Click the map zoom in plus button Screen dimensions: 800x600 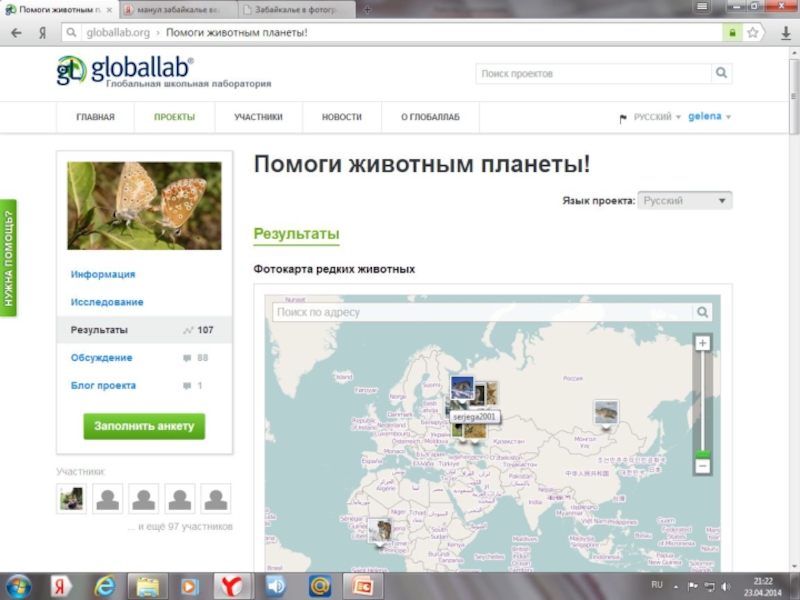pos(702,343)
